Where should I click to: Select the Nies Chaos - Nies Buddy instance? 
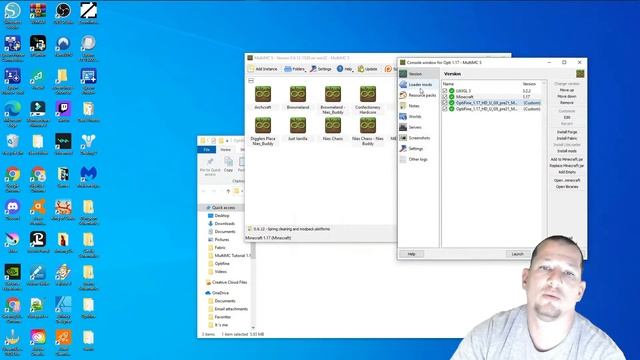(368, 131)
